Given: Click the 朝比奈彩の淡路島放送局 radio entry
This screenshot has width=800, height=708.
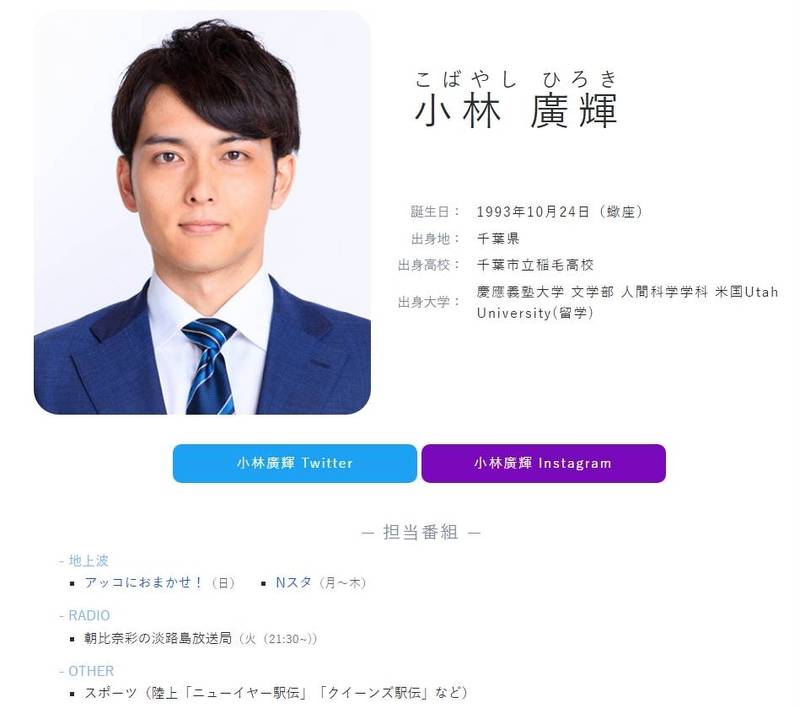Looking at the screenshot, I should pyautogui.click(x=158, y=639).
